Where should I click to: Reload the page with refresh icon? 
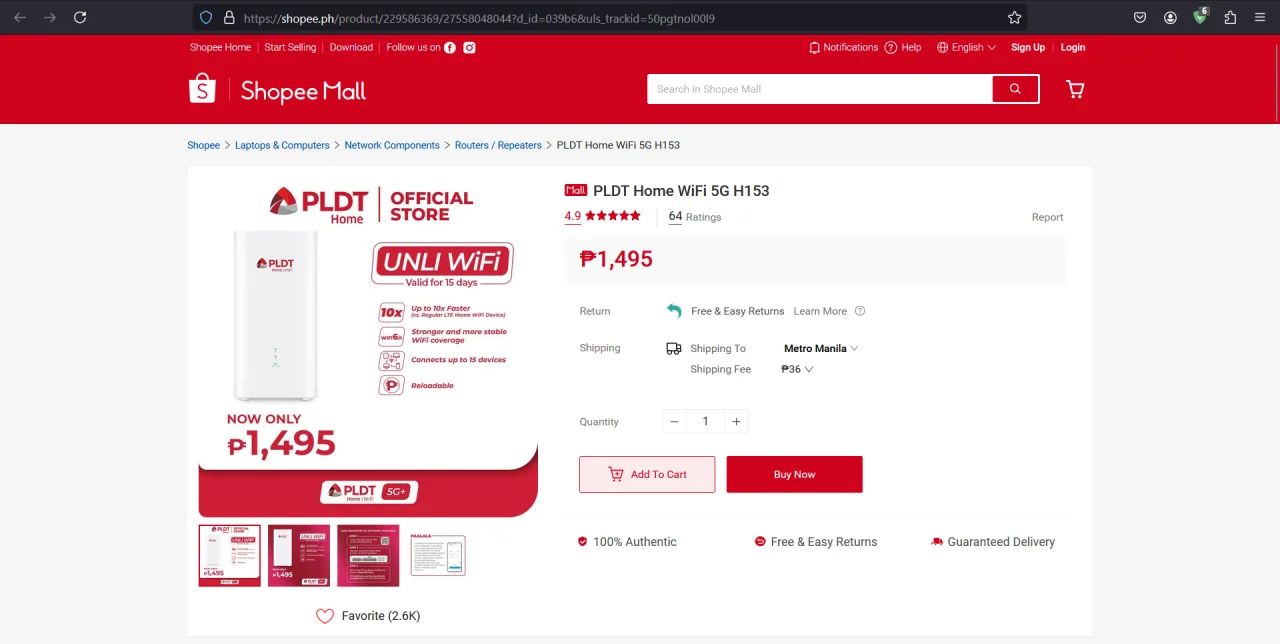80,17
